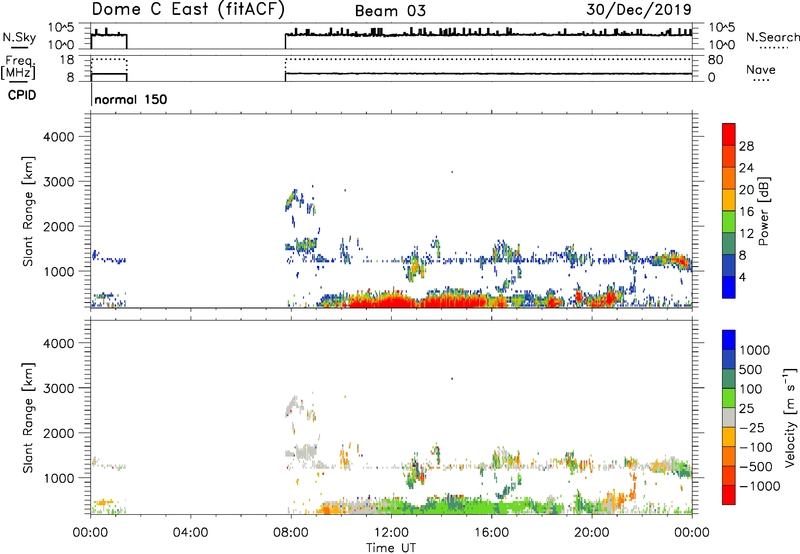Click the '28' power colorbar value
The image size is (800, 554).
(746, 146)
